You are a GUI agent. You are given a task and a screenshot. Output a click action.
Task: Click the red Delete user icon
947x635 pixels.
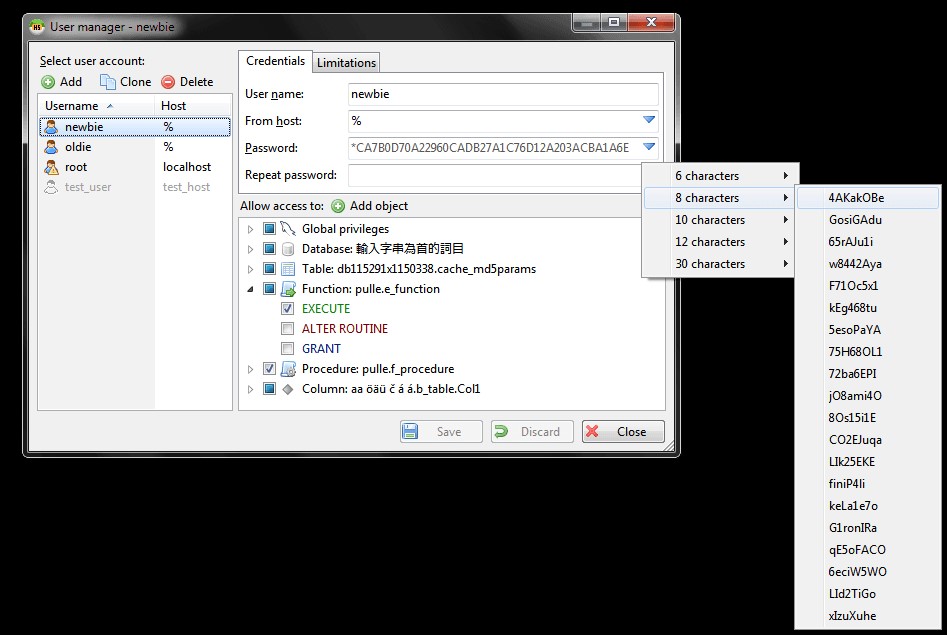(168, 82)
